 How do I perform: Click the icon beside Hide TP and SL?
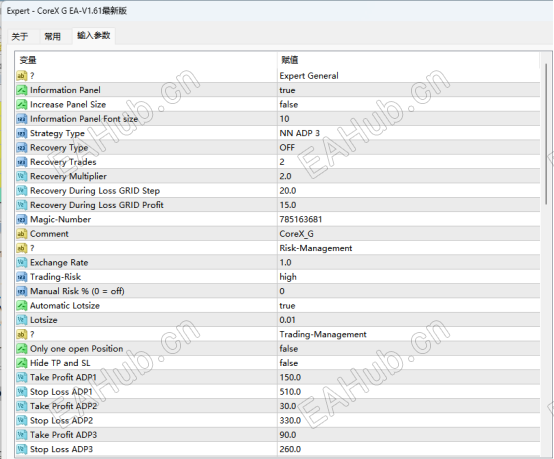(22, 363)
